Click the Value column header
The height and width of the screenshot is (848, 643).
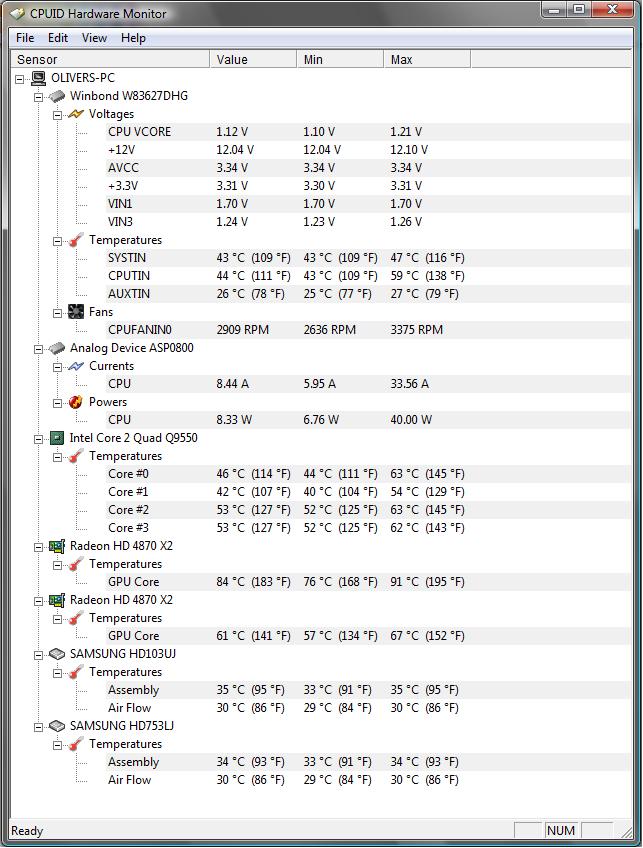click(253, 59)
